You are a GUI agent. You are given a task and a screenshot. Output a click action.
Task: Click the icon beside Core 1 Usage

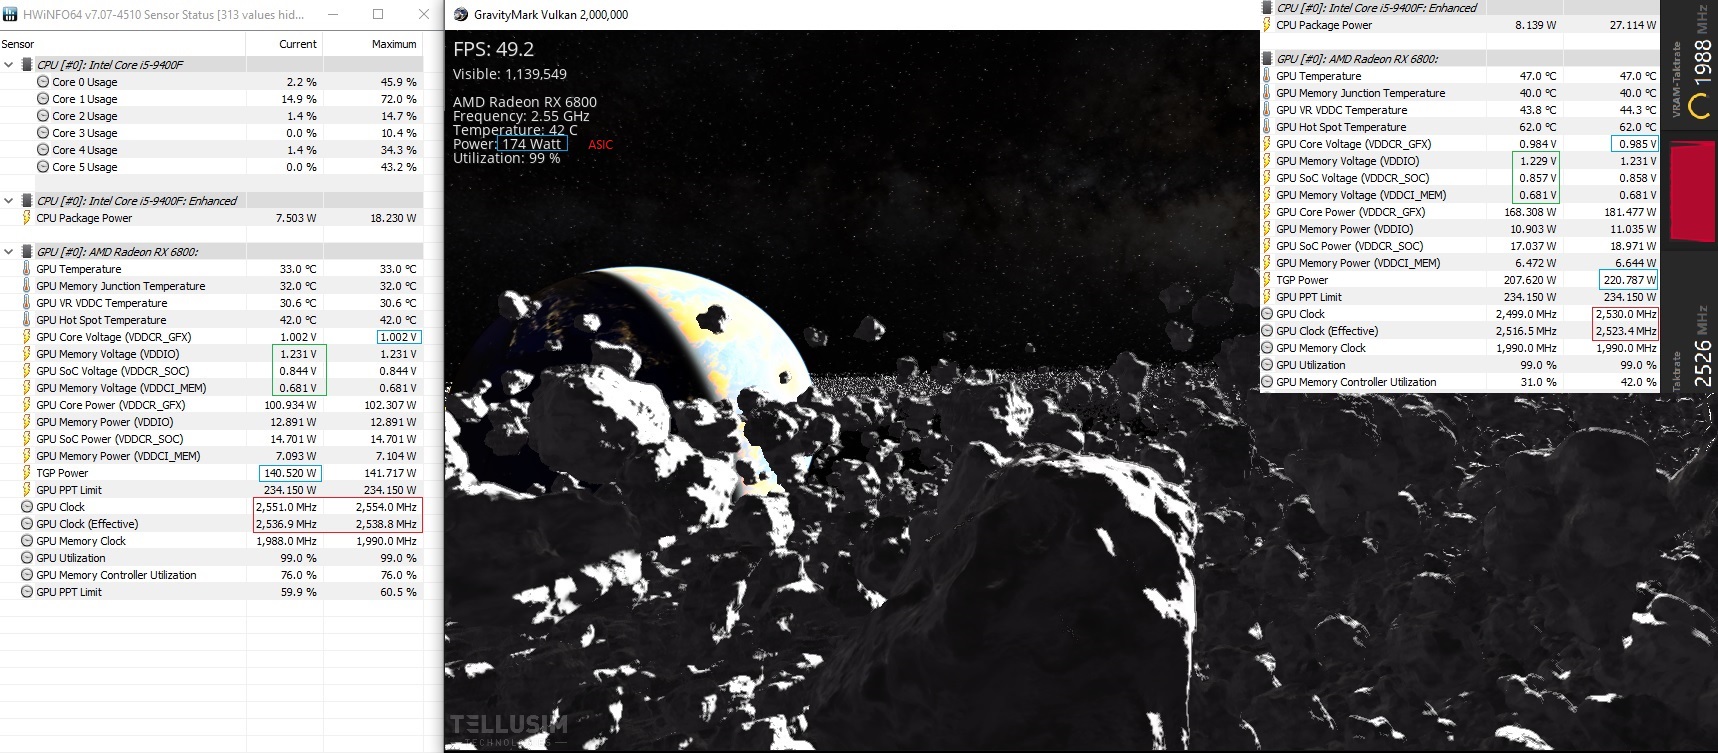tap(43, 99)
